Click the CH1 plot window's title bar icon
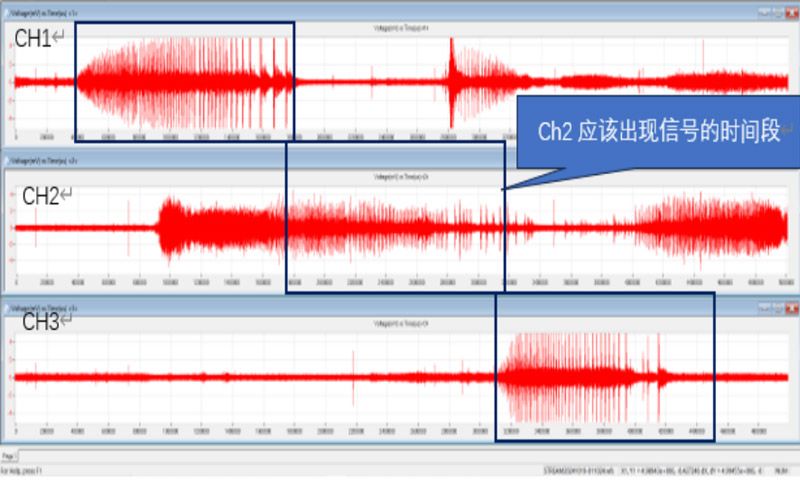Screen dimensions: 800x484 click(5, 12)
